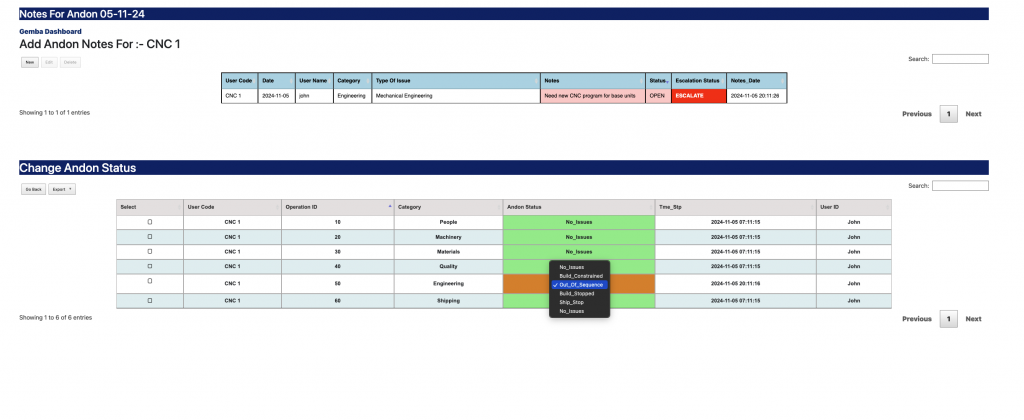Select the Shipping row checkbox
The image size is (1024, 420).
[150, 300]
